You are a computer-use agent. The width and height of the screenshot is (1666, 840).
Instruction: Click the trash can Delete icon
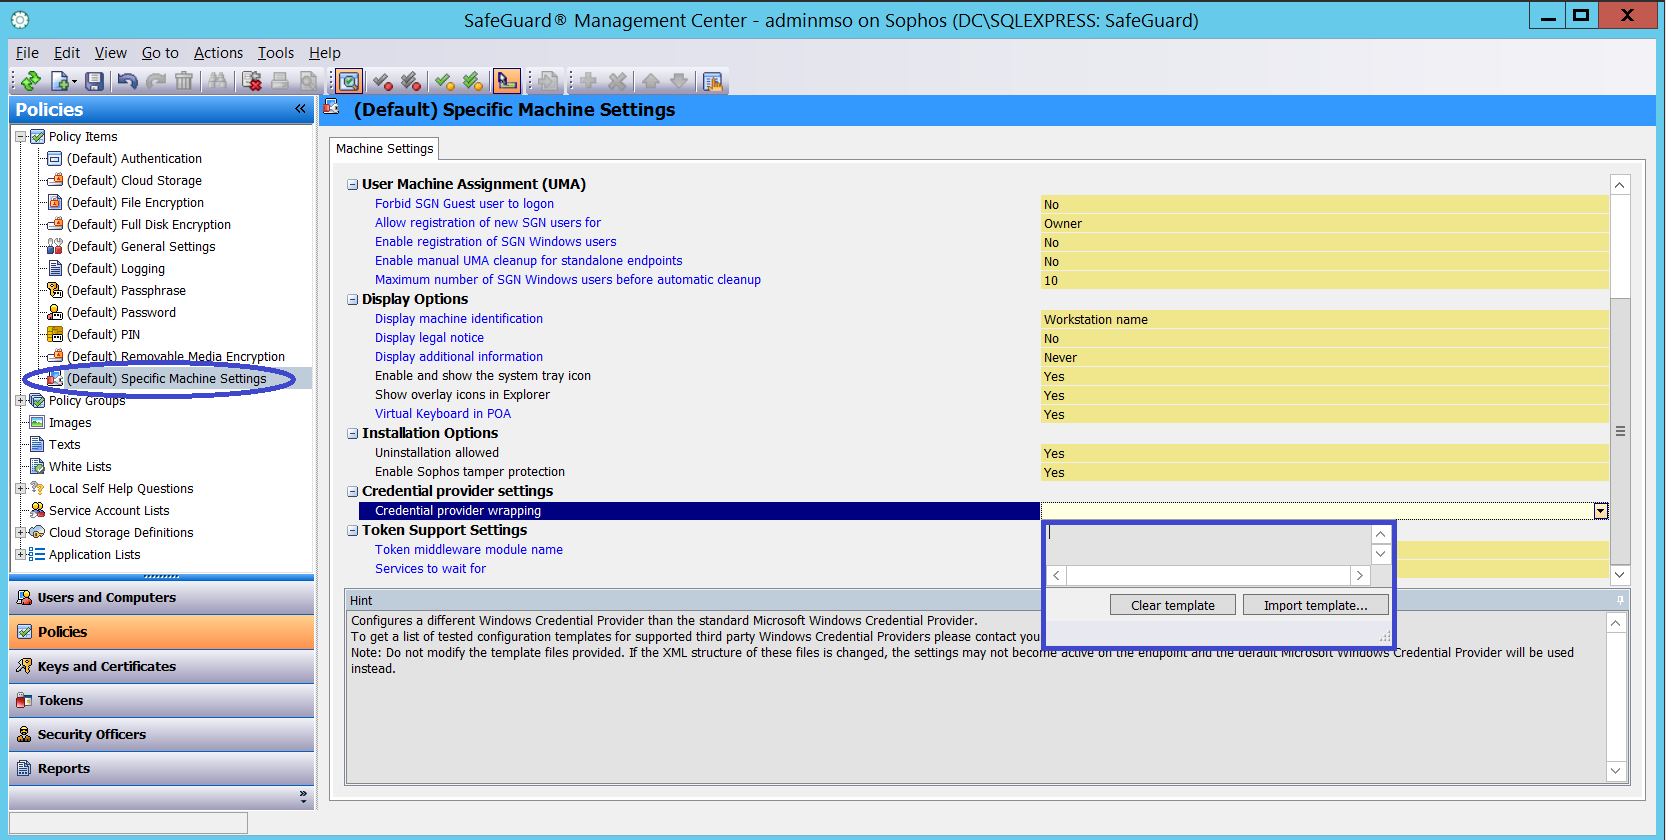[x=184, y=81]
